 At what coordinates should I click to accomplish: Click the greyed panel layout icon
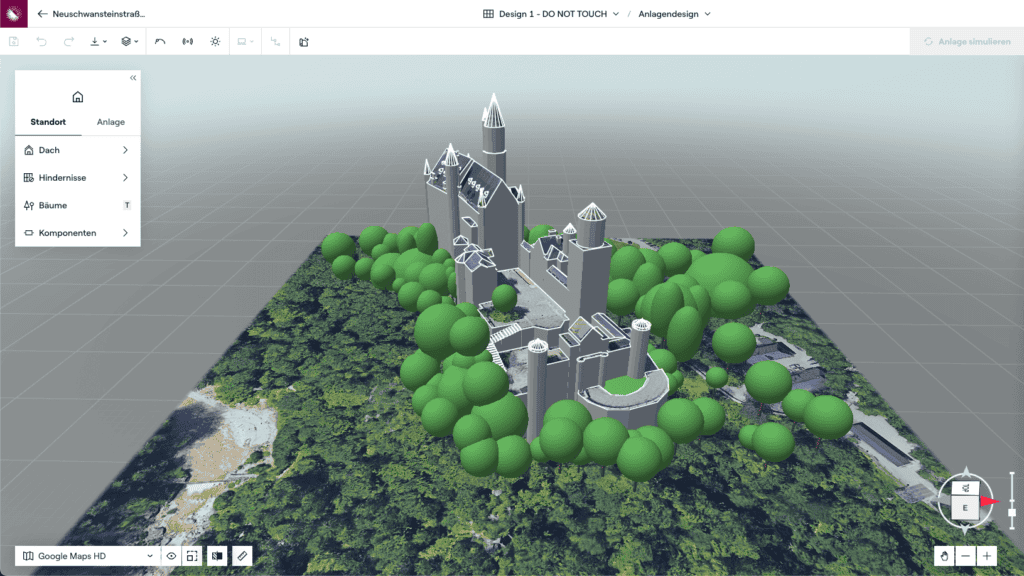click(x=242, y=42)
